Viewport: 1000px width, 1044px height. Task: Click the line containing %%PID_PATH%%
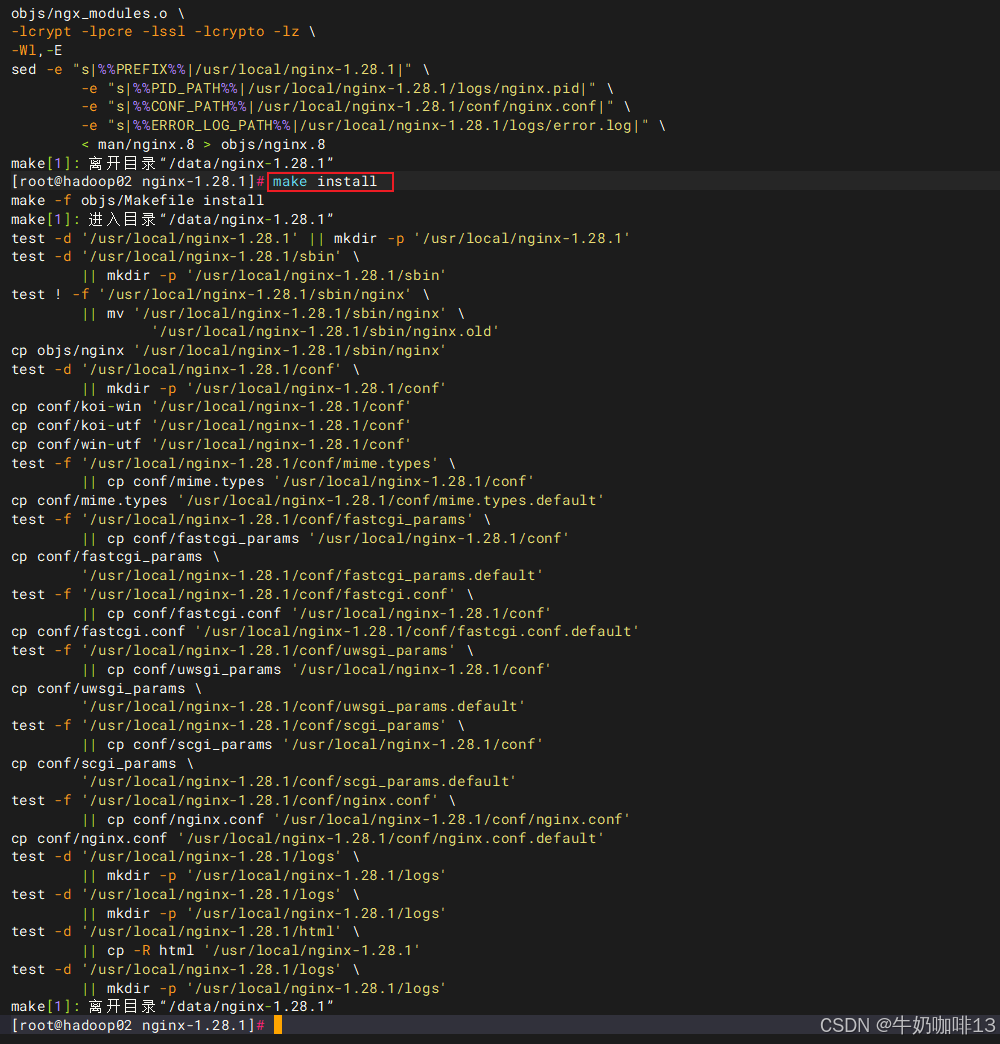click(x=348, y=89)
